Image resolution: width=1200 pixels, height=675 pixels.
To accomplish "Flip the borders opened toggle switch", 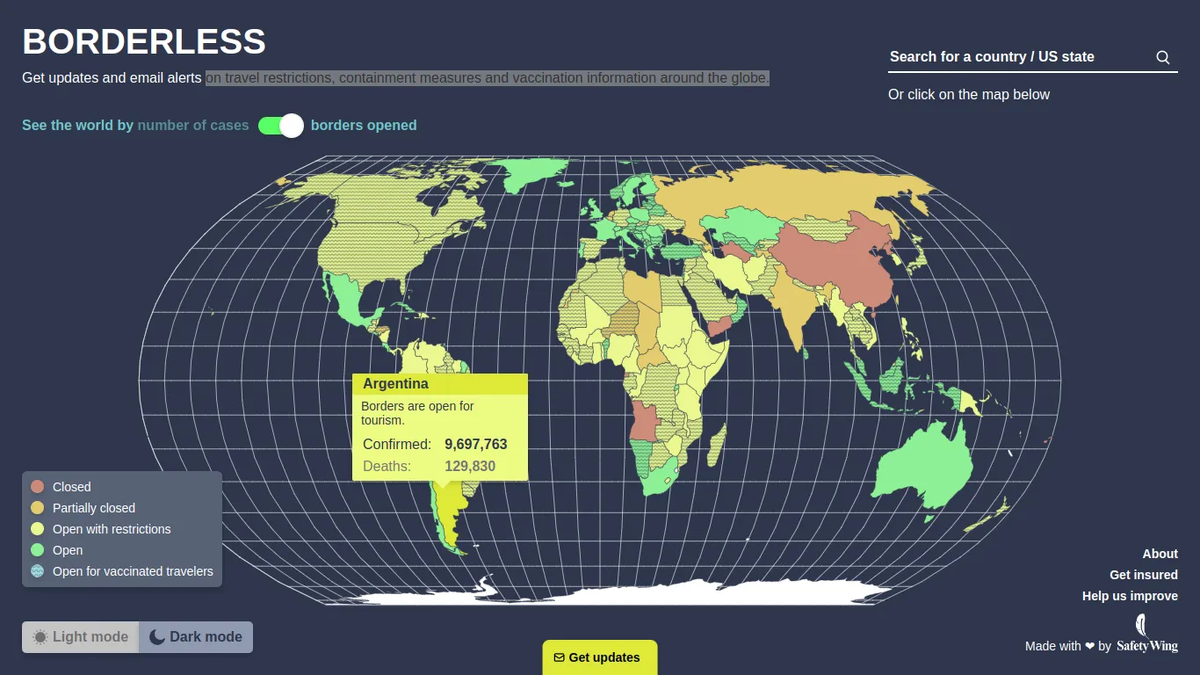I will click(279, 125).
